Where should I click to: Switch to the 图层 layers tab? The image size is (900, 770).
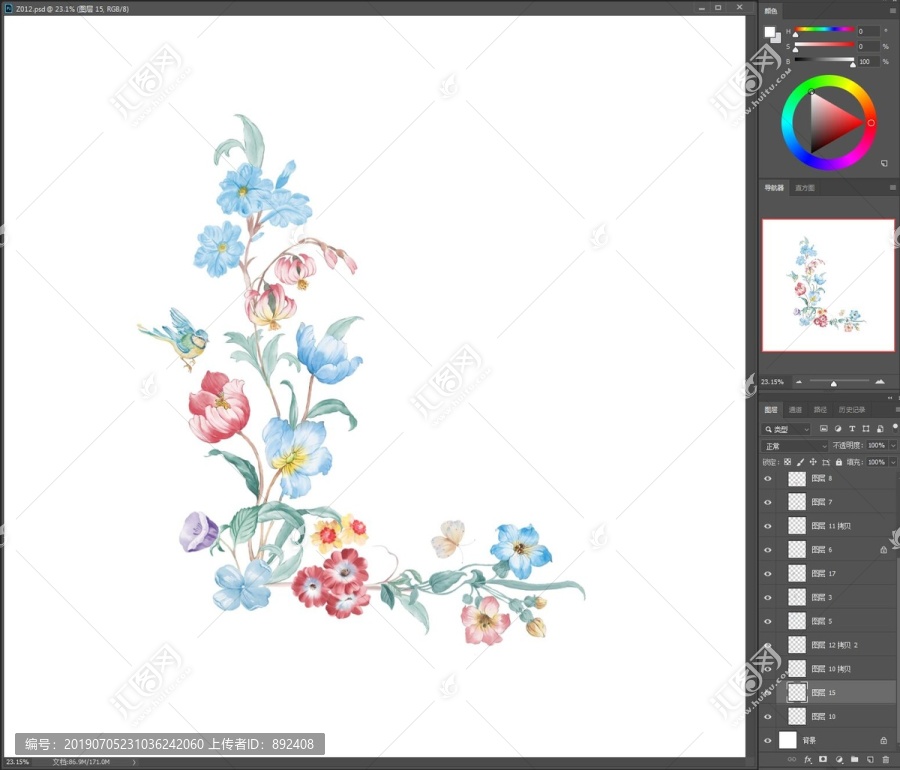(x=771, y=410)
